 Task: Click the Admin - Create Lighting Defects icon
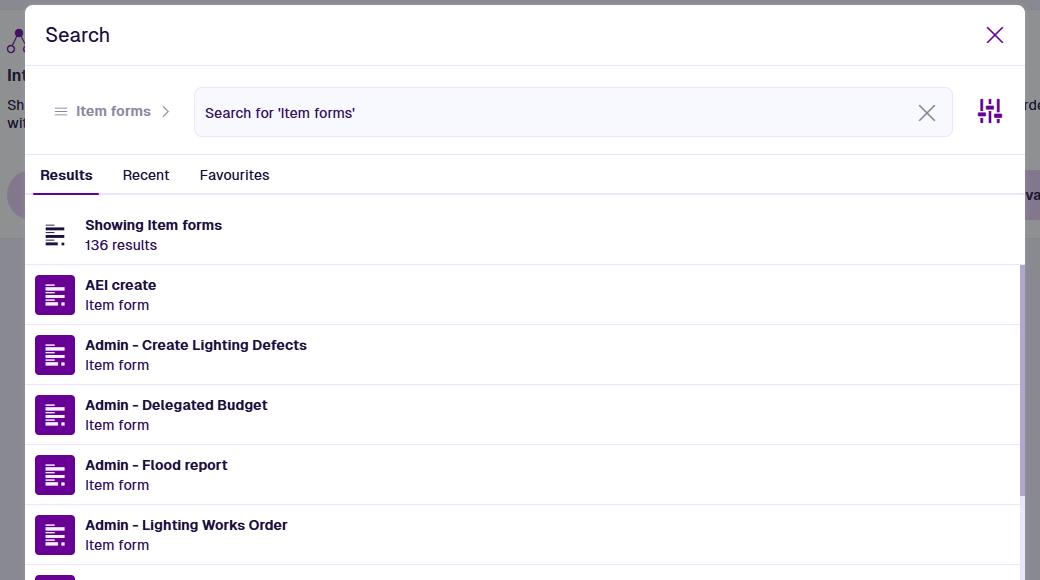point(55,355)
